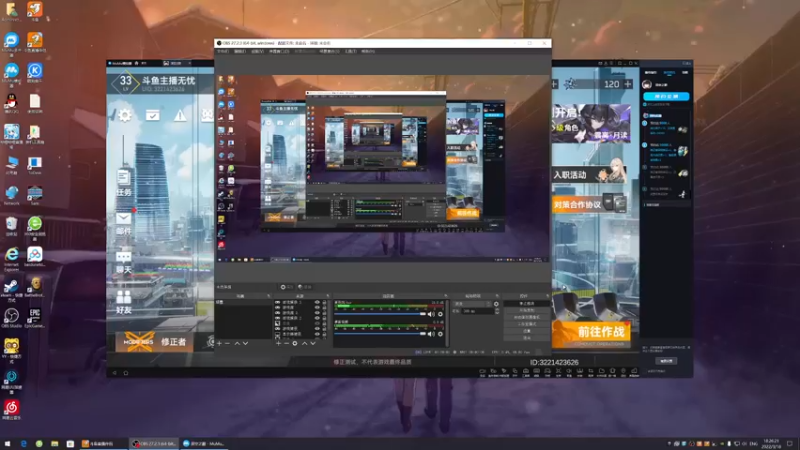Select Internet Explorer desktop icon

pos(11,258)
